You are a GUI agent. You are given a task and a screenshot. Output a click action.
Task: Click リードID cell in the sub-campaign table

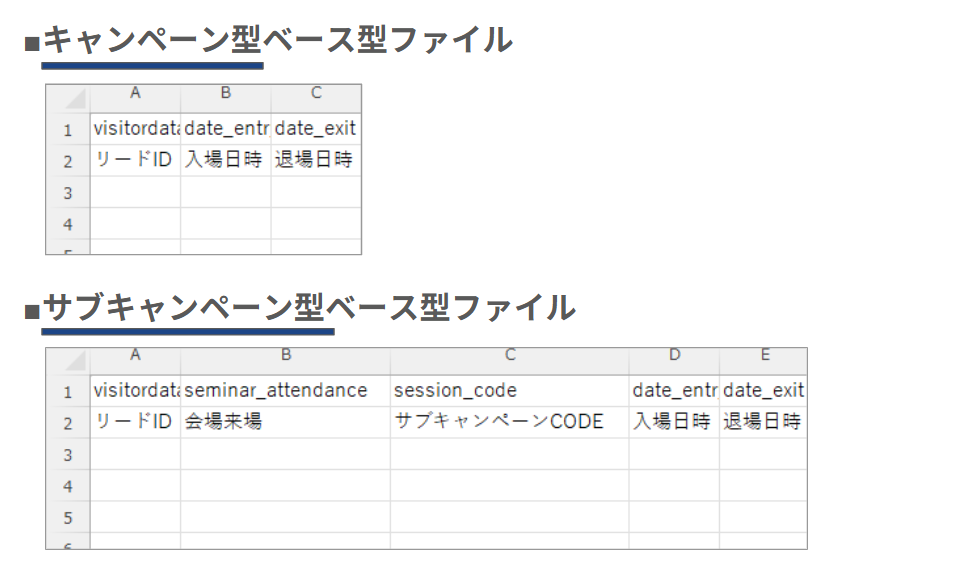coord(135,422)
